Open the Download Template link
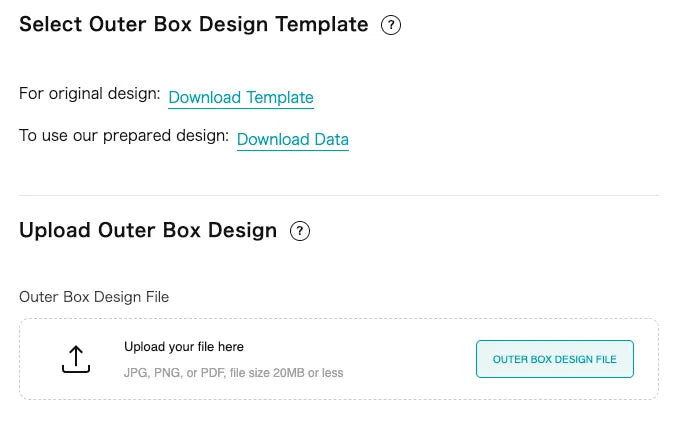 tap(241, 97)
